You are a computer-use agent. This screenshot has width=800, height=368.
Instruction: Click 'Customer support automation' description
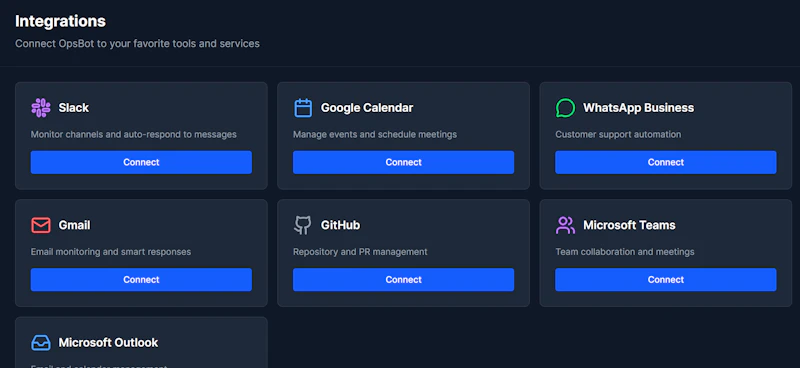(x=618, y=135)
